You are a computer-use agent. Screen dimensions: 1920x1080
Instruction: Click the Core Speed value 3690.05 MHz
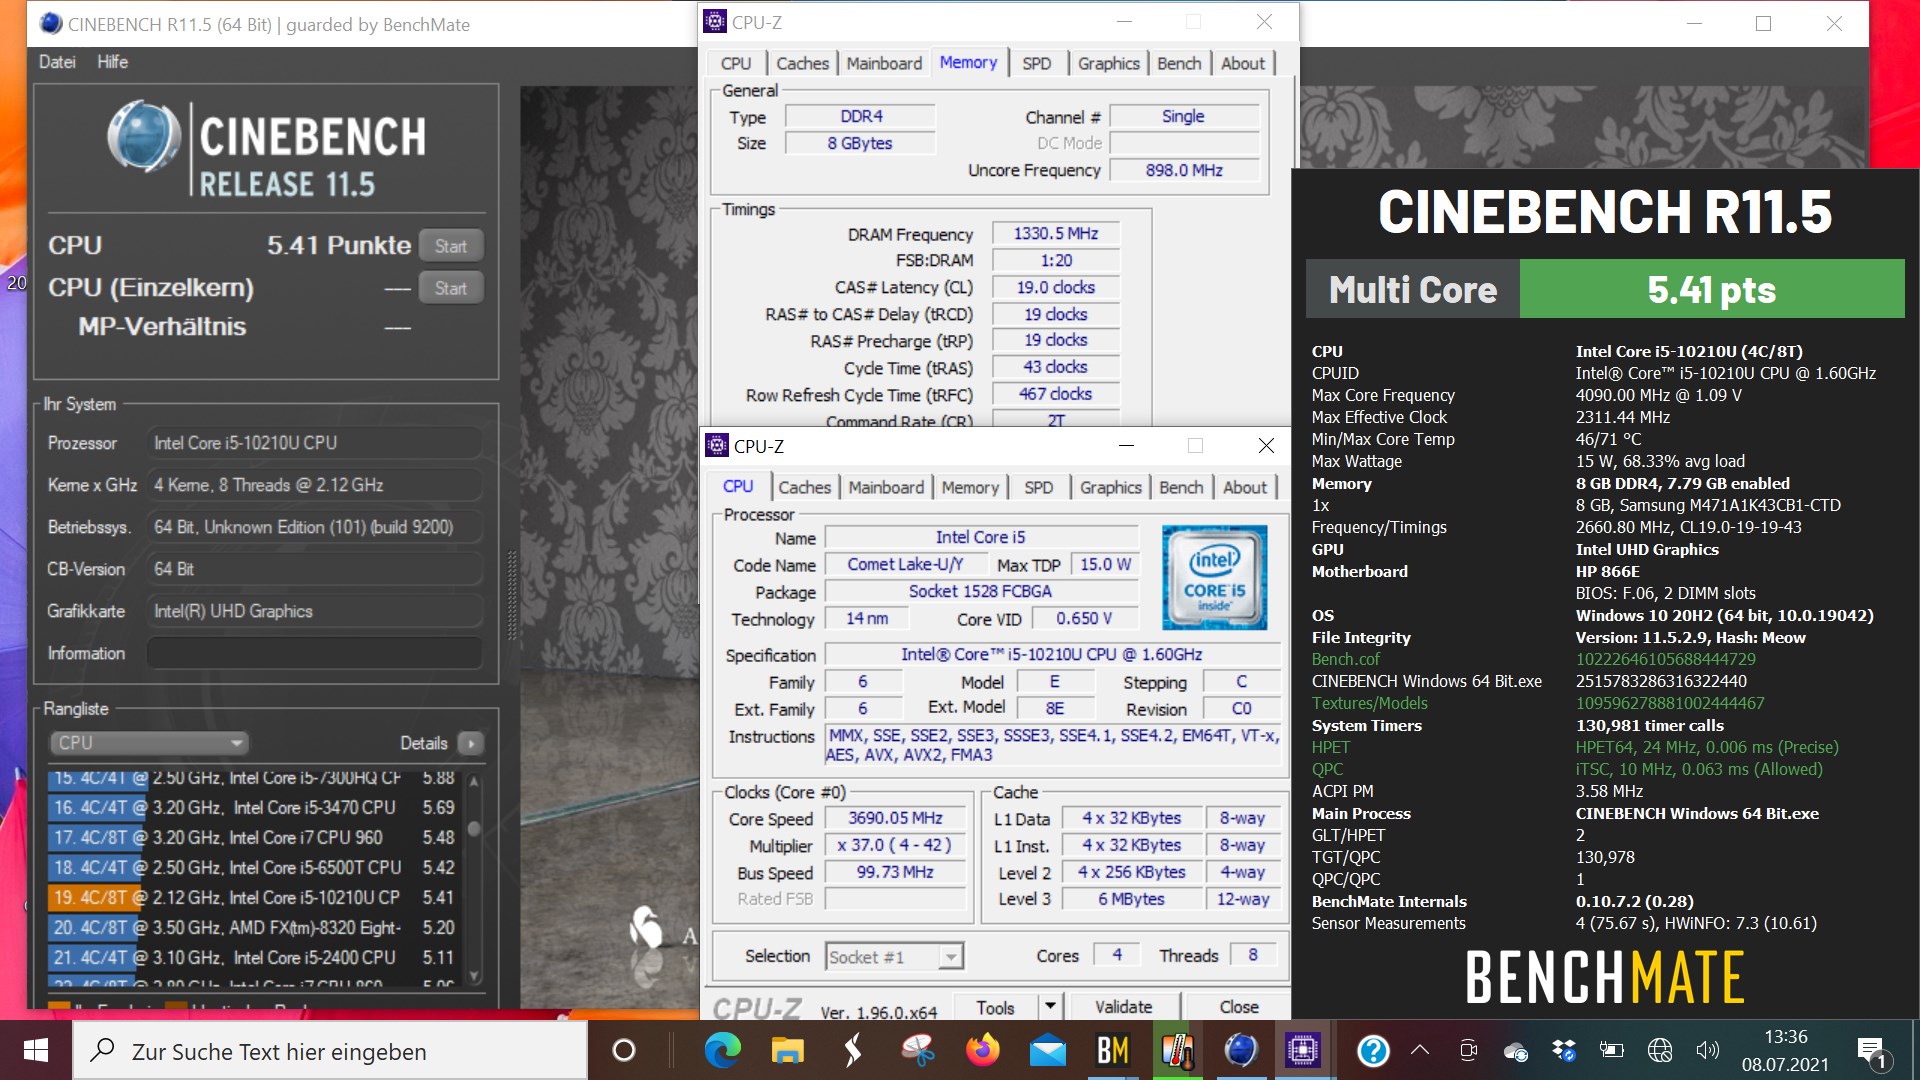tap(895, 818)
